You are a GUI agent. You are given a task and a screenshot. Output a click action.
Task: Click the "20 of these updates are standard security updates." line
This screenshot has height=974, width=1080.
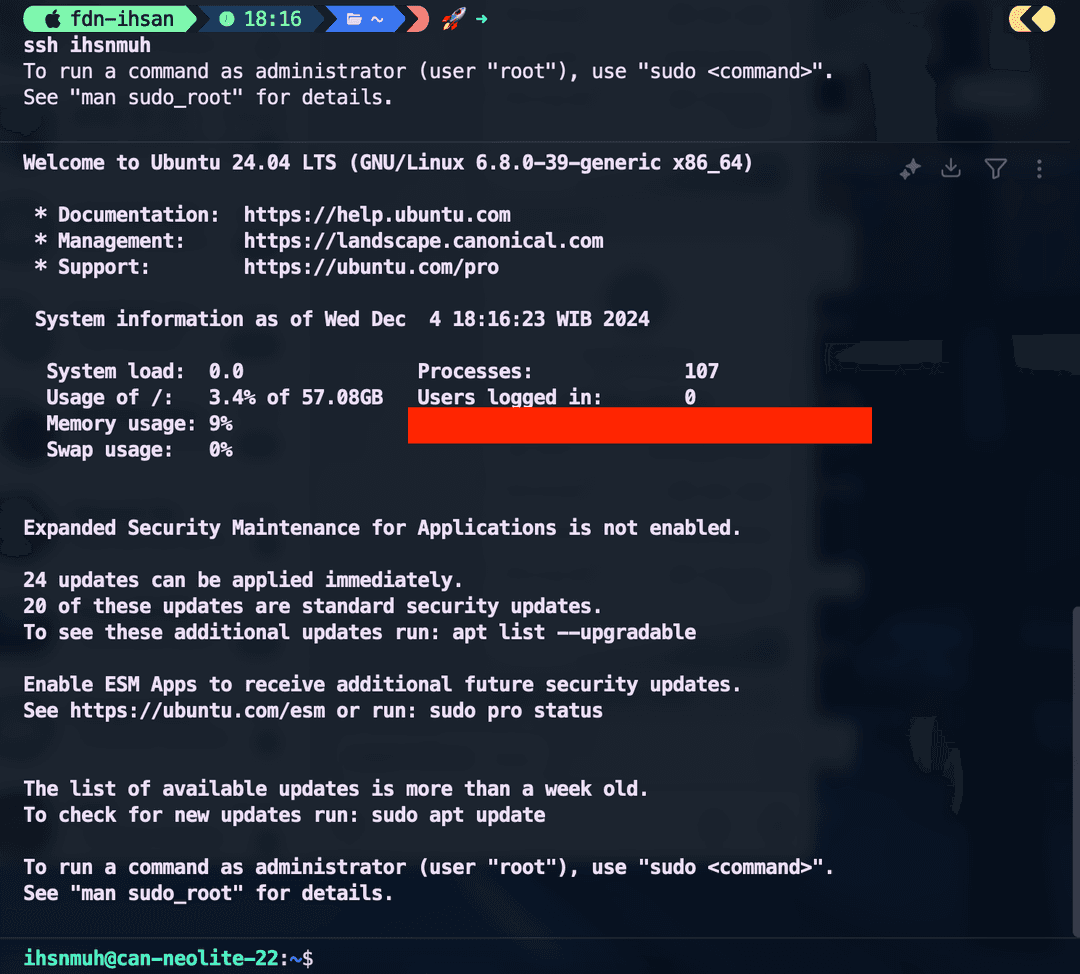tap(313, 606)
